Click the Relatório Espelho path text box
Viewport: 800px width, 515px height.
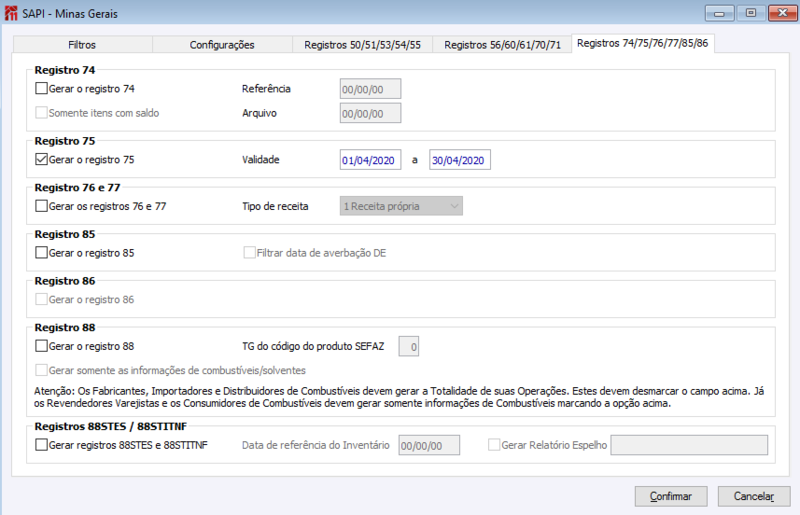click(x=689, y=445)
